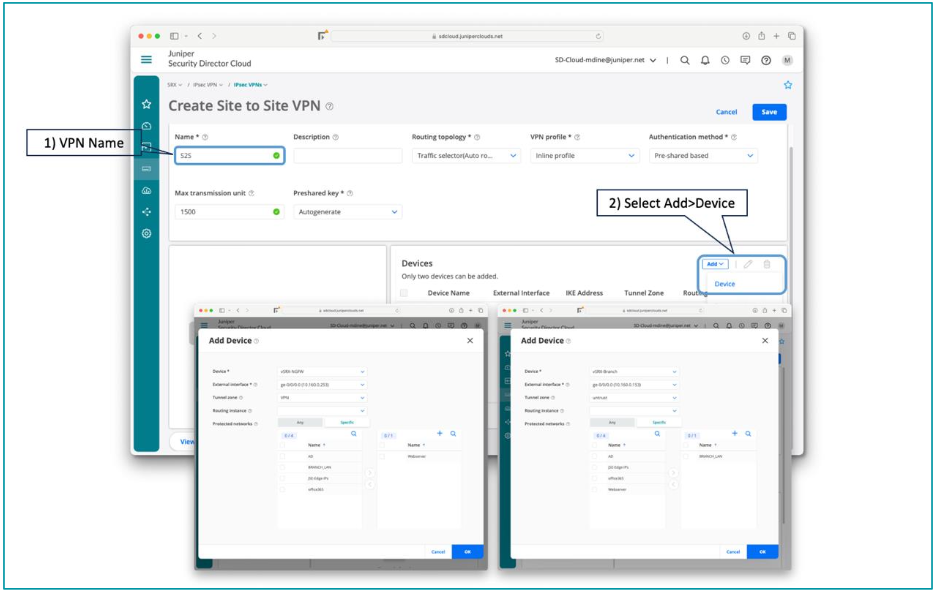Click the star favorite icon in sidebar
The width and height of the screenshot is (934, 594).
point(147,104)
